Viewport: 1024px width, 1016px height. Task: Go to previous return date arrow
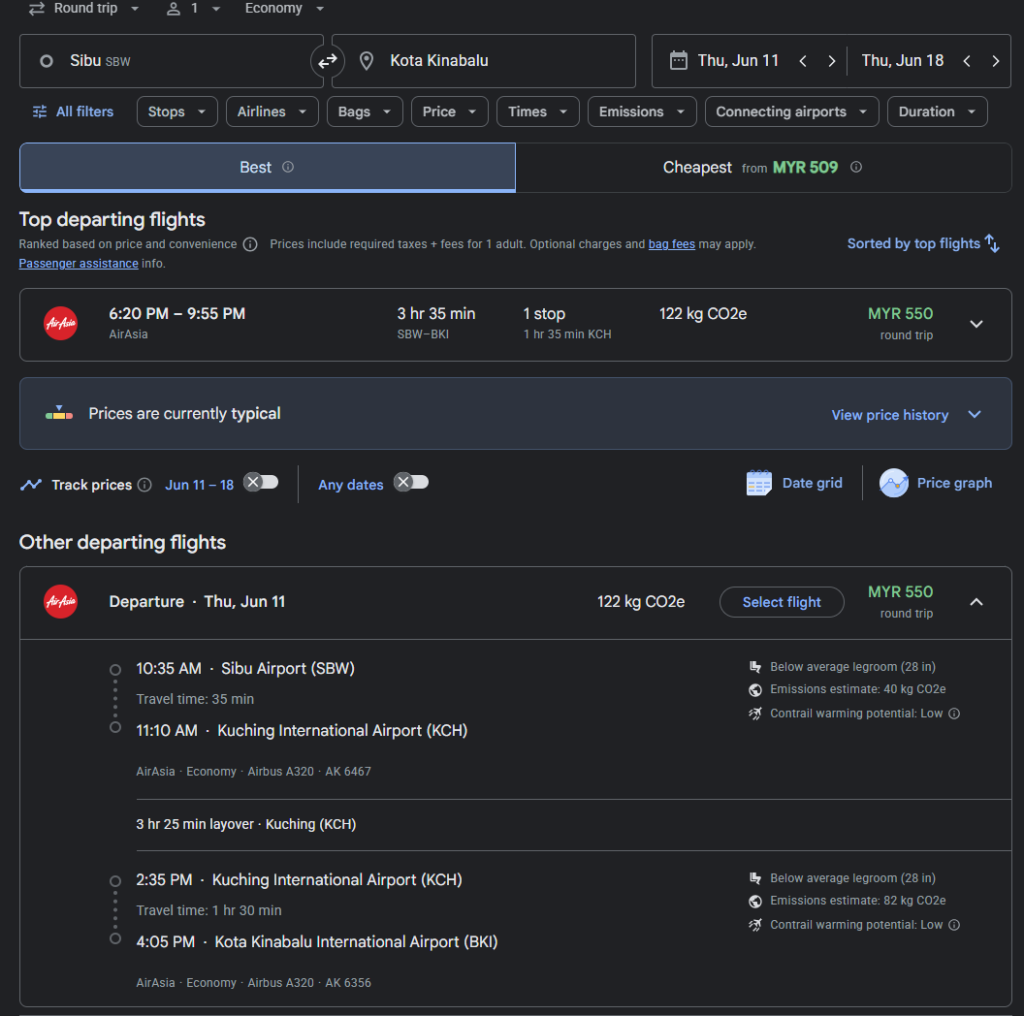[x=966, y=61]
